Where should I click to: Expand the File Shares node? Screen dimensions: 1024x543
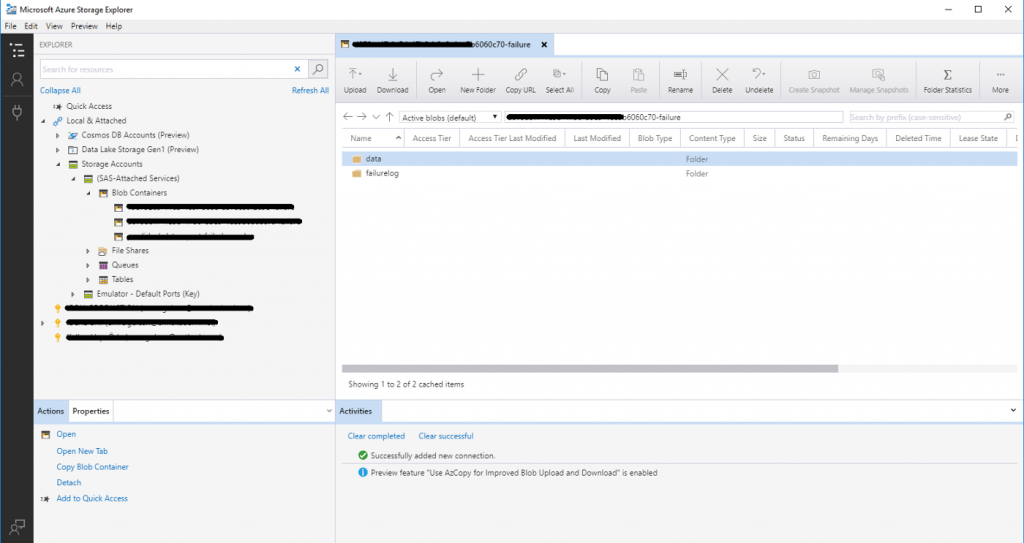(x=88, y=251)
